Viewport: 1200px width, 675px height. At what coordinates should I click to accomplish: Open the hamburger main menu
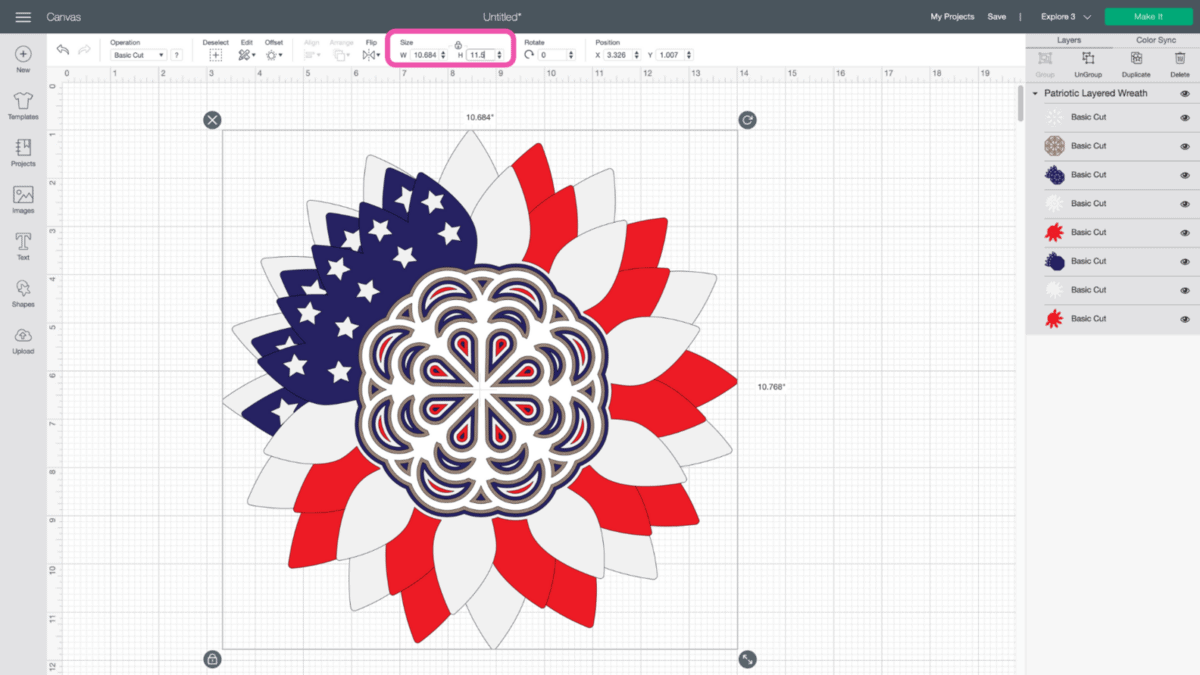pos(23,17)
